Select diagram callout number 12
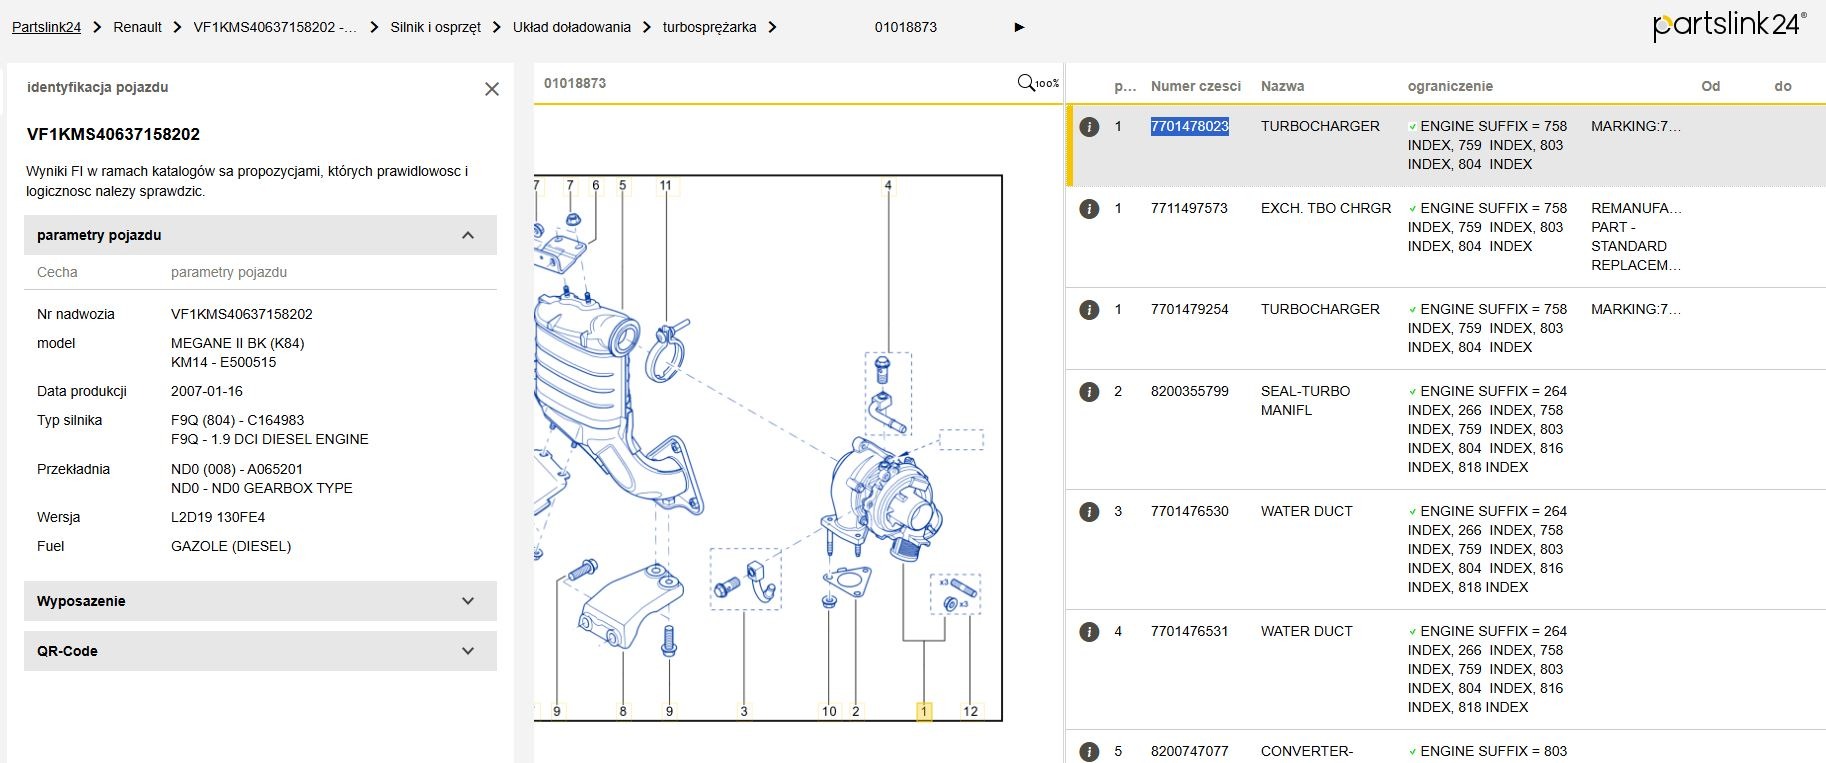1826x763 pixels. (x=970, y=711)
